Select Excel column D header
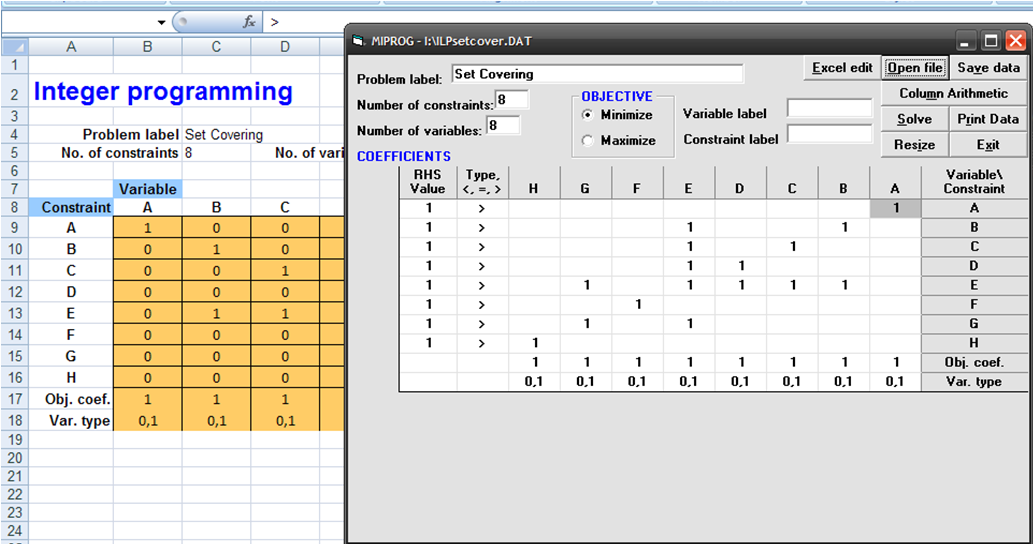The width and height of the screenshot is (1034, 545). coord(285,47)
